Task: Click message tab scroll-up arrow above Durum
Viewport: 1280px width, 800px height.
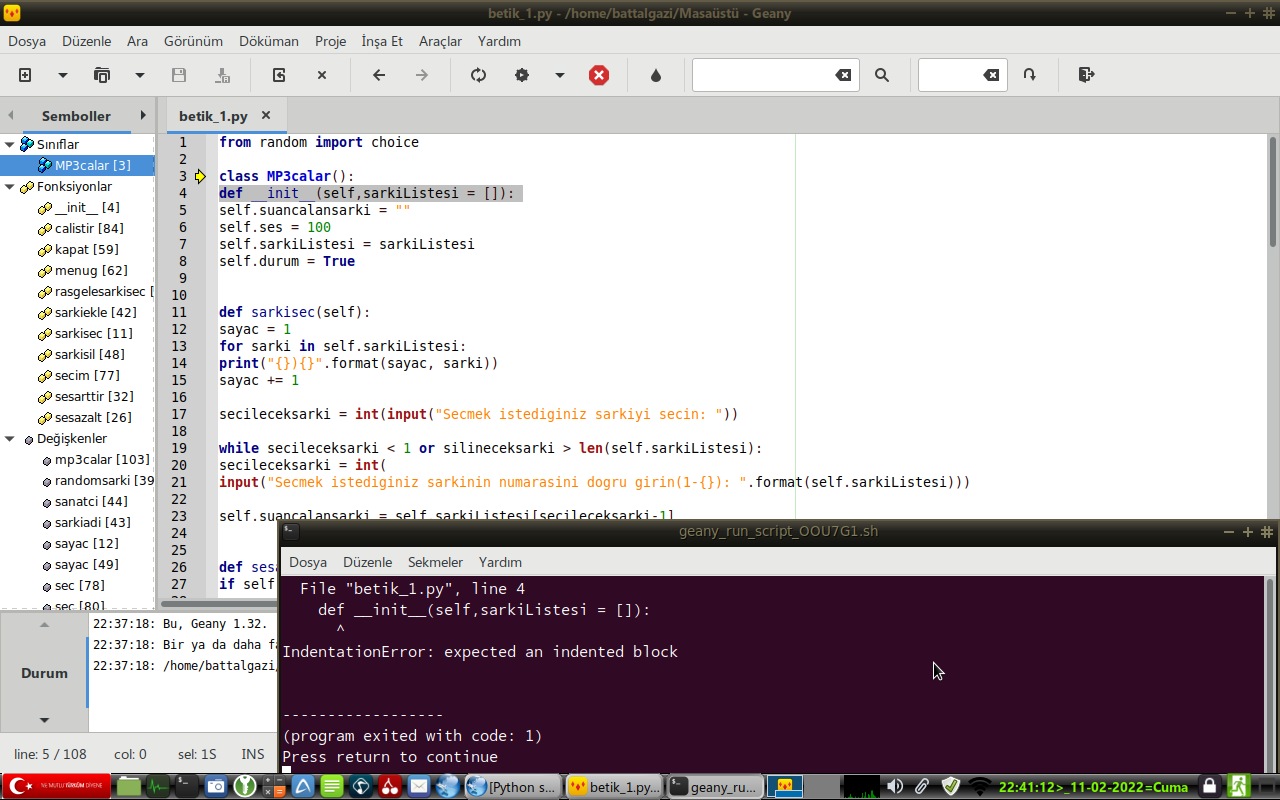Action: 44,624
